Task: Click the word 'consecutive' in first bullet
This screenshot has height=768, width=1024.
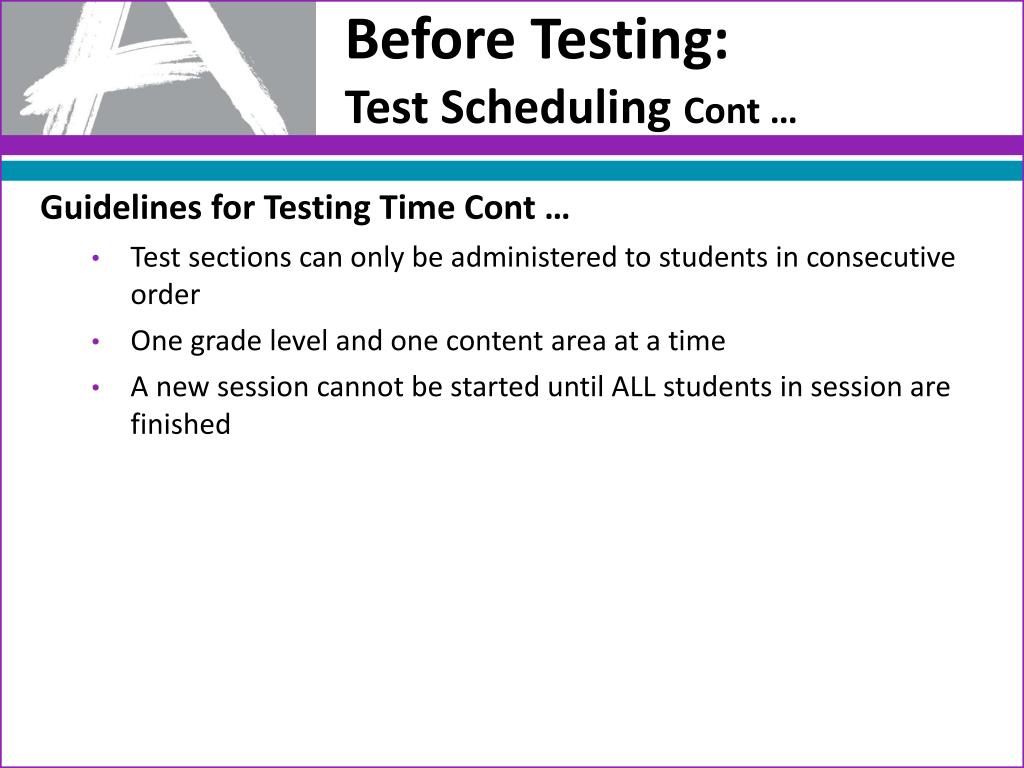Action: (880, 257)
